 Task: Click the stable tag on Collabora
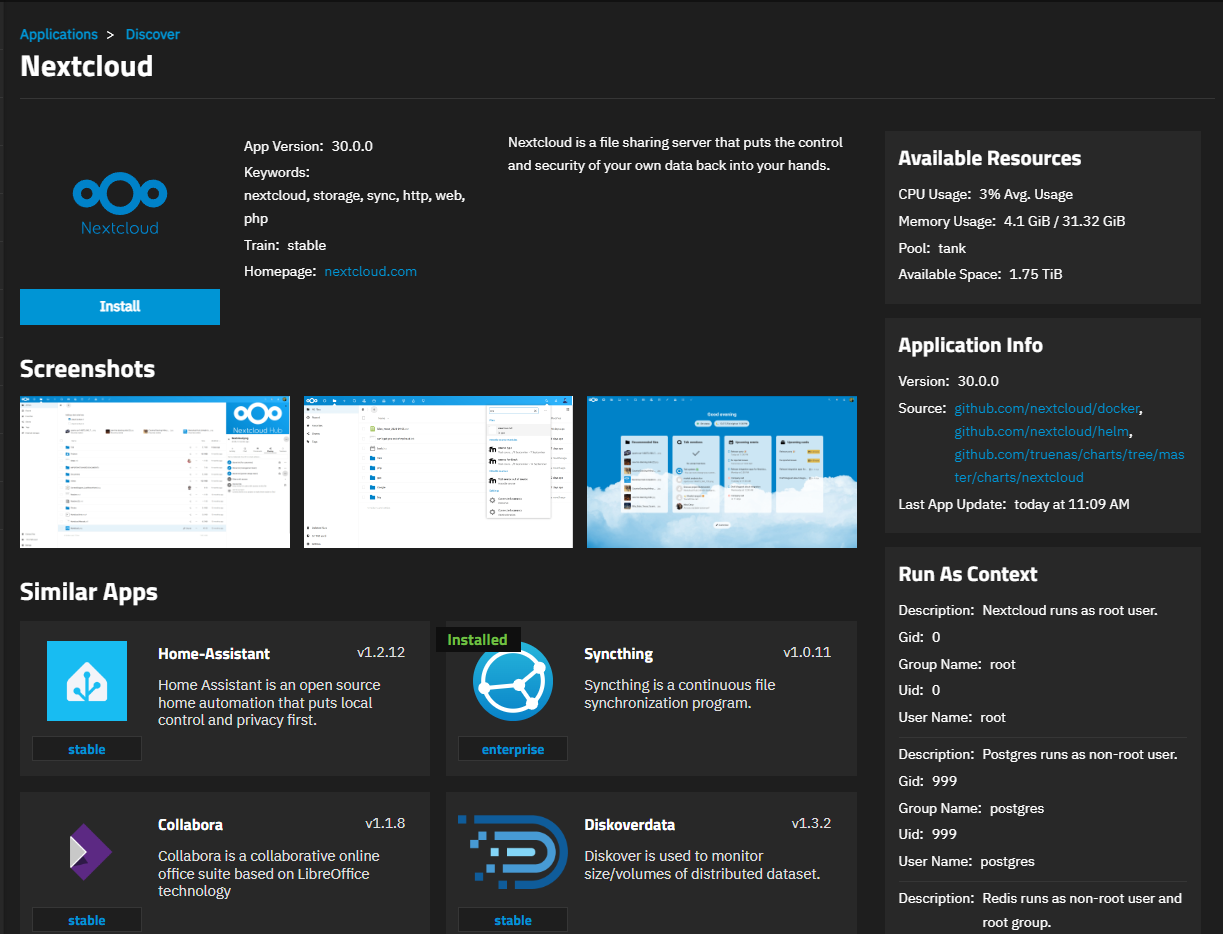point(87,920)
